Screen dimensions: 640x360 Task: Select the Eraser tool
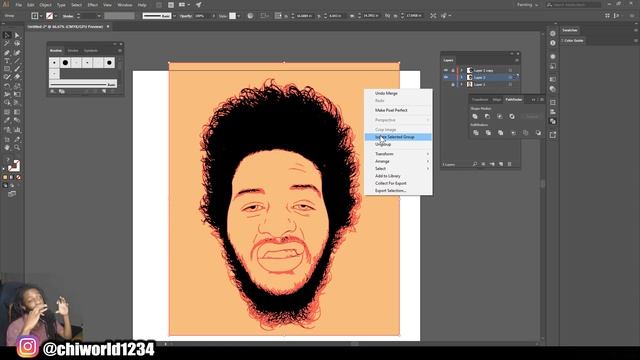pyautogui.click(x=17, y=77)
